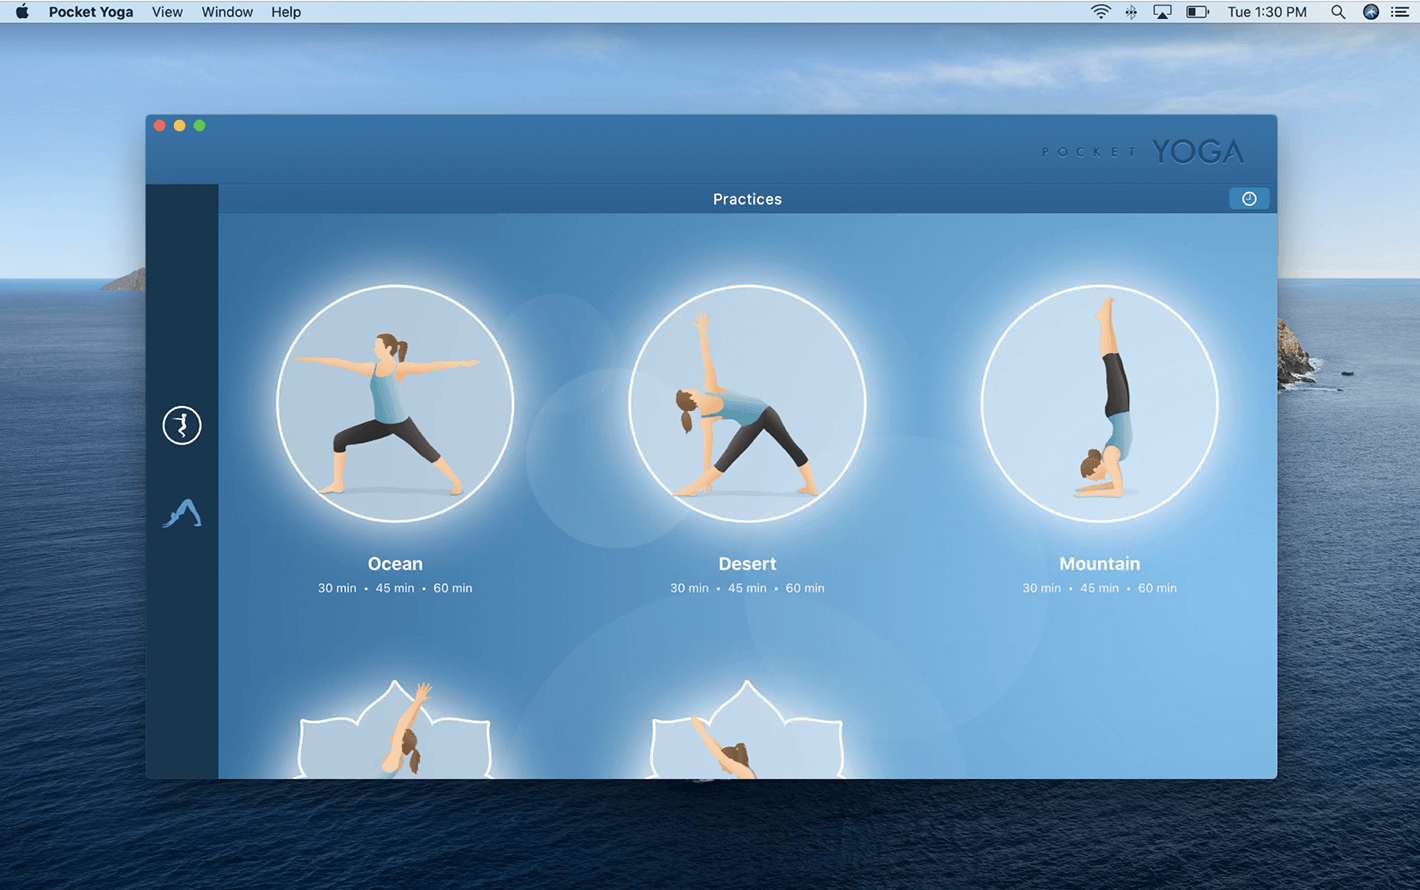Image resolution: width=1420 pixels, height=890 pixels.
Task: Open the Window menu
Action: coord(227,12)
